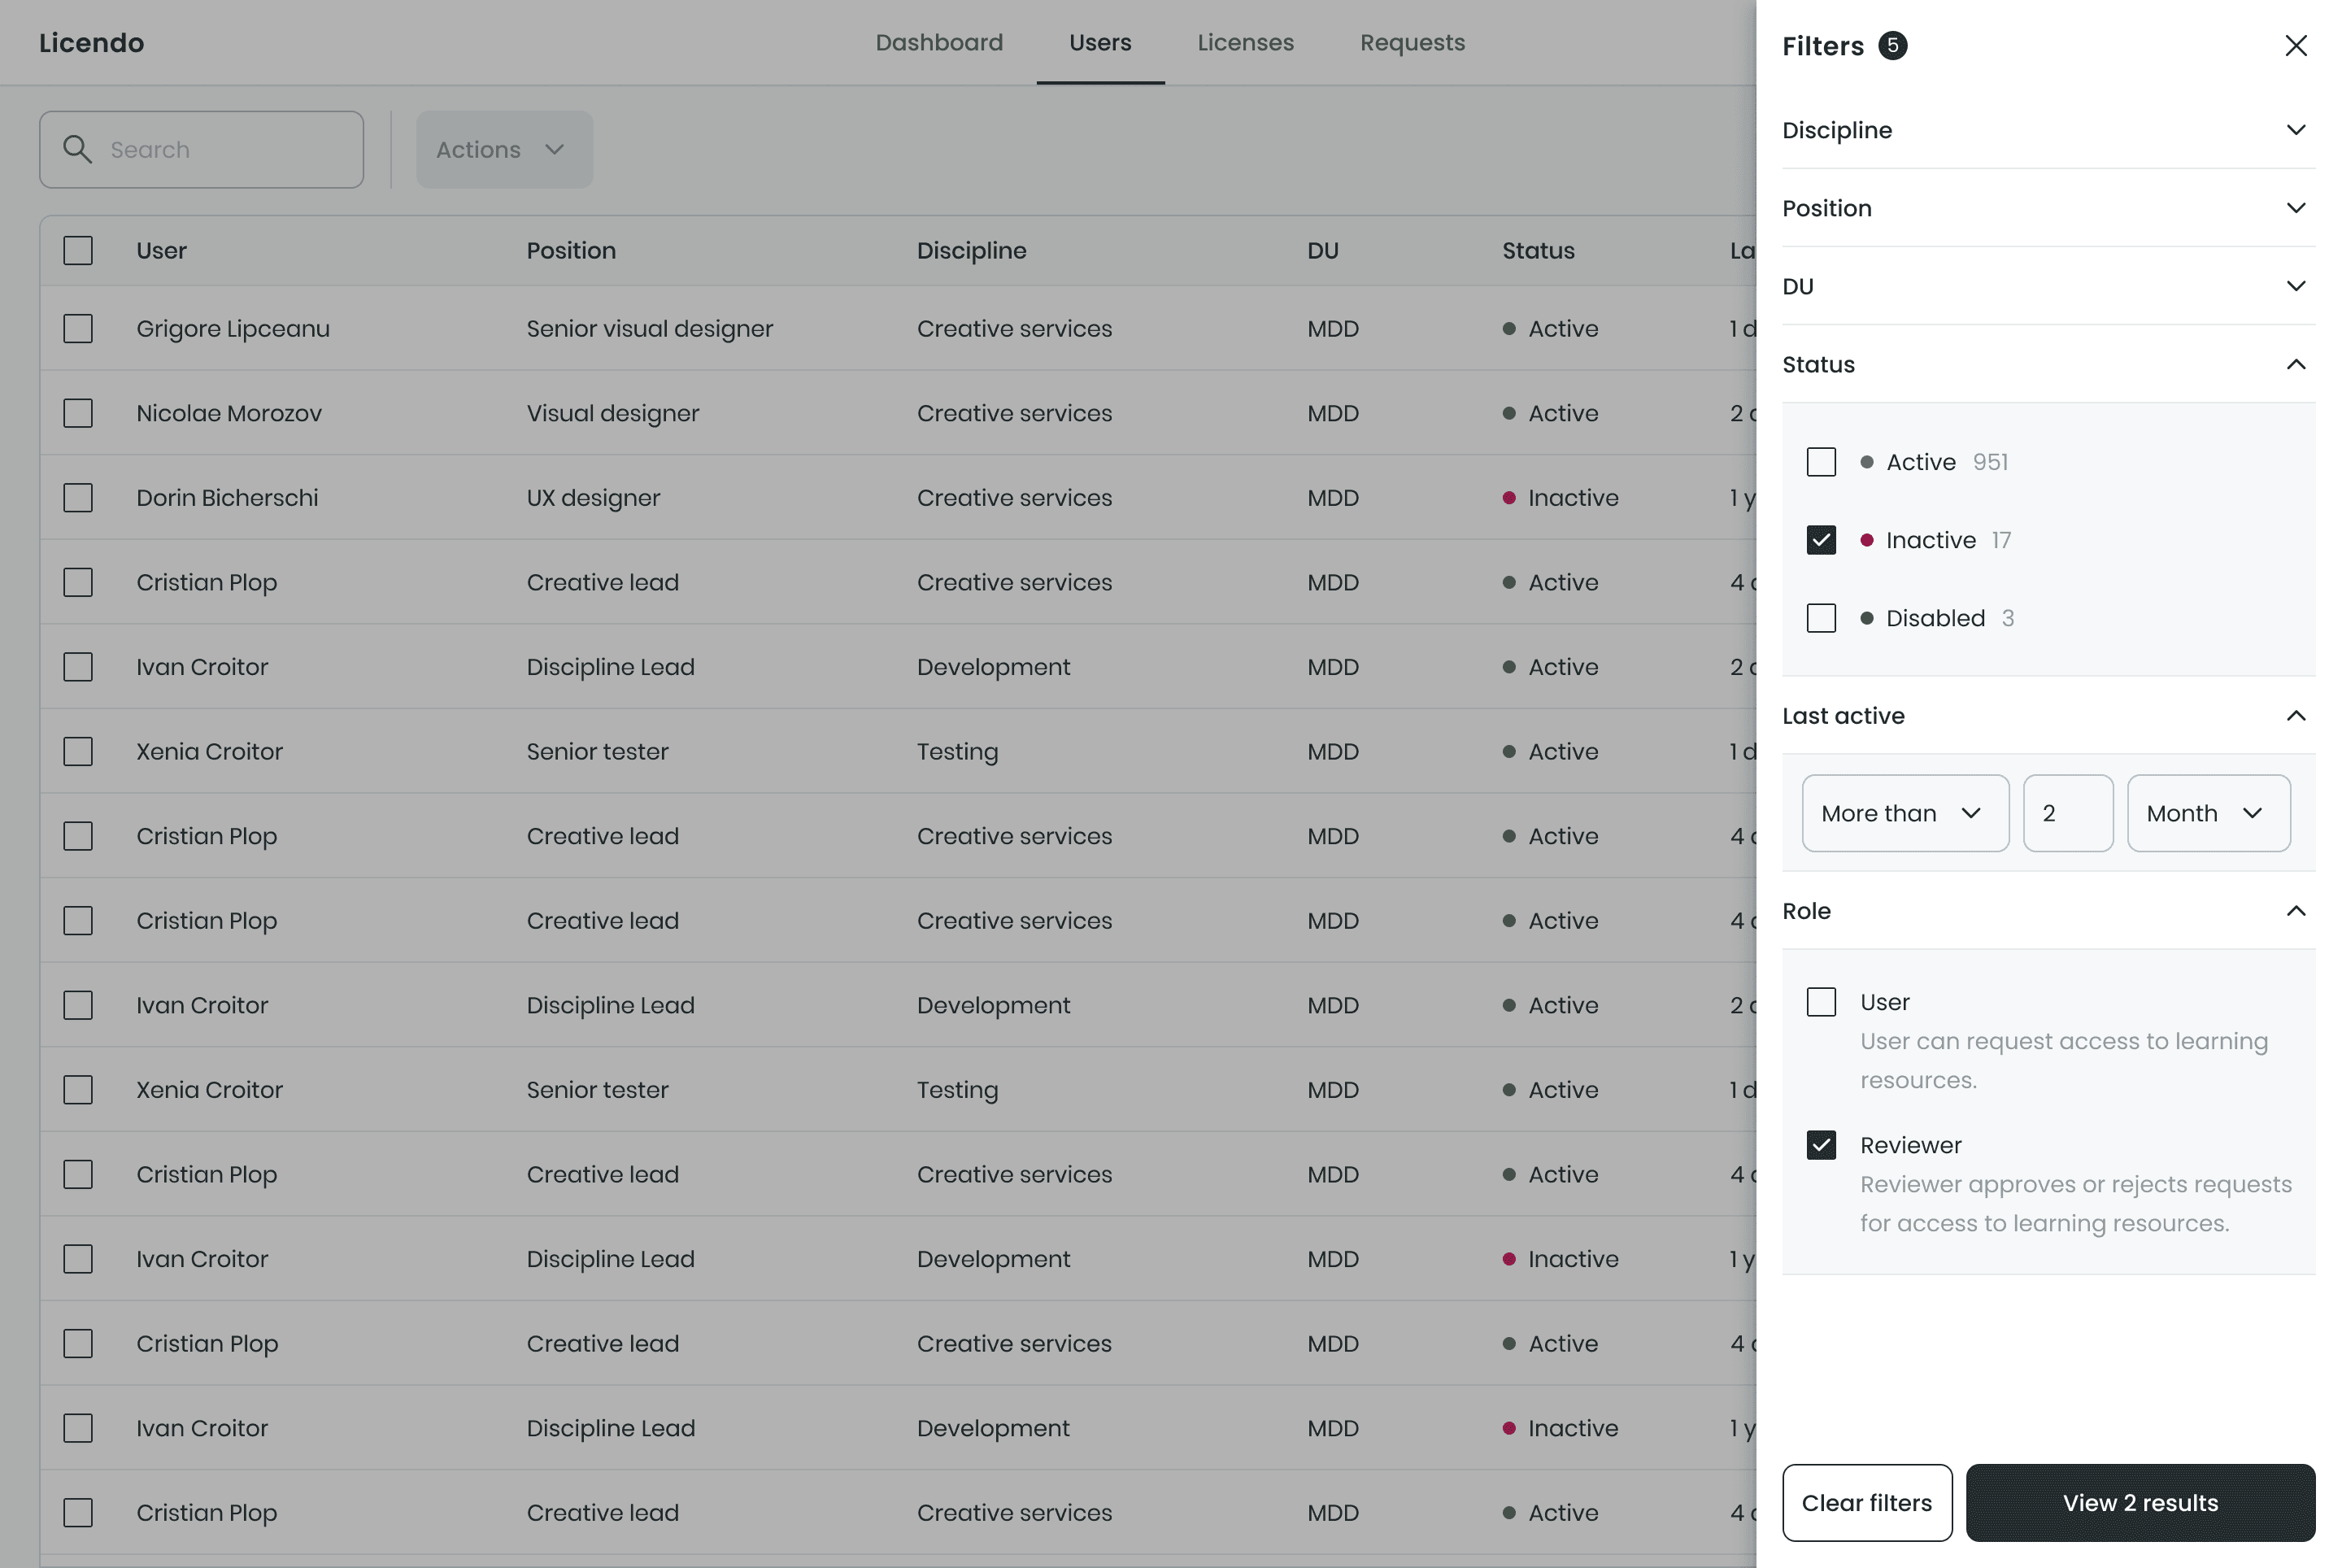Close the Filters panel with the X icon
This screenshot has height=1568, width=2342.
point(2295,46)
